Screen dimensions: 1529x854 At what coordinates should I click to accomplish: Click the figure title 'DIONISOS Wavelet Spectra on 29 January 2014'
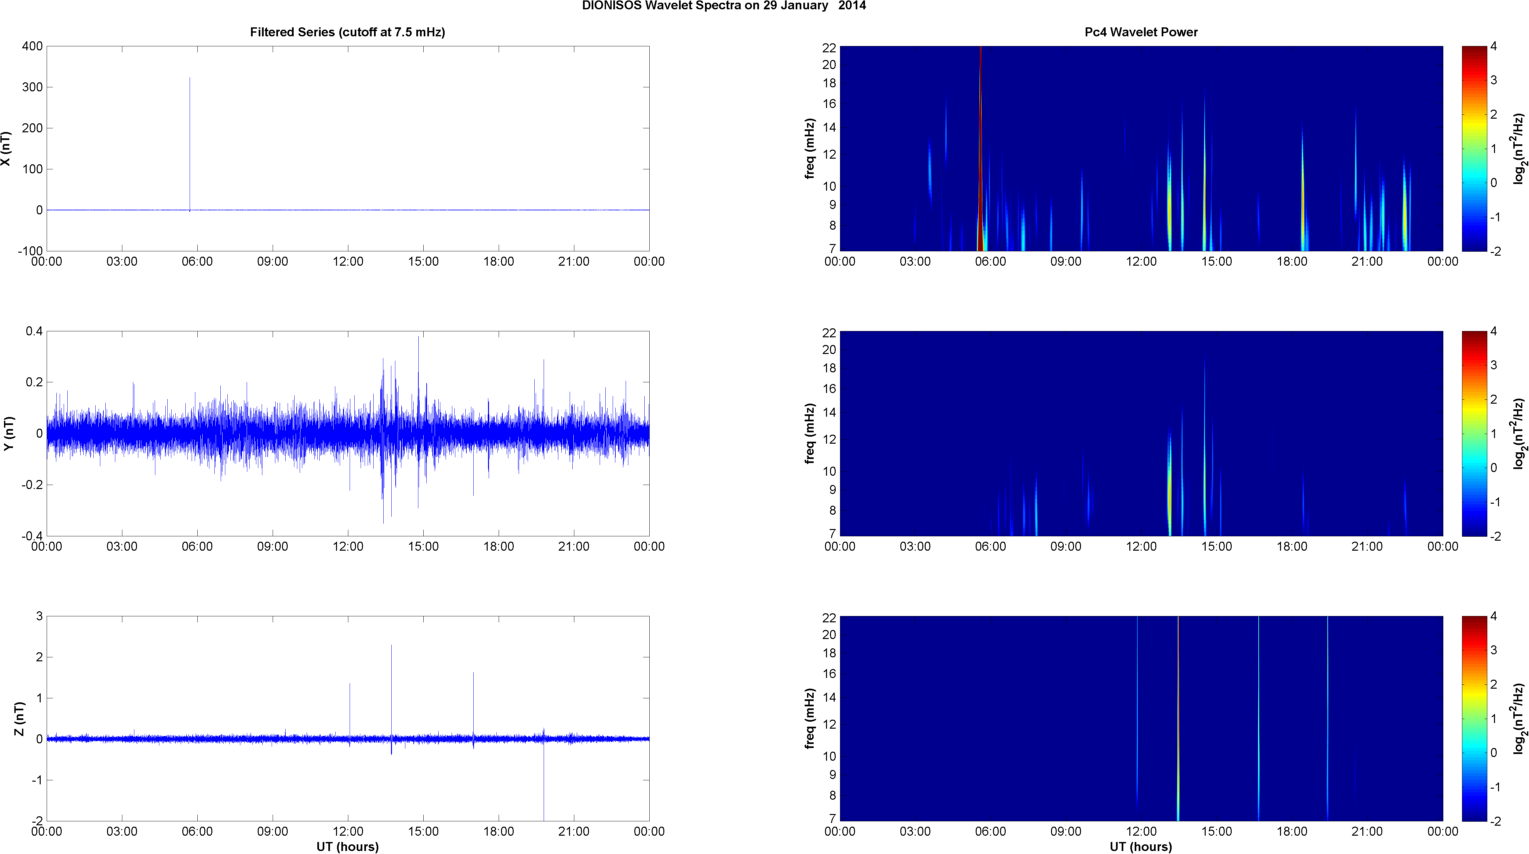(724, 6)
